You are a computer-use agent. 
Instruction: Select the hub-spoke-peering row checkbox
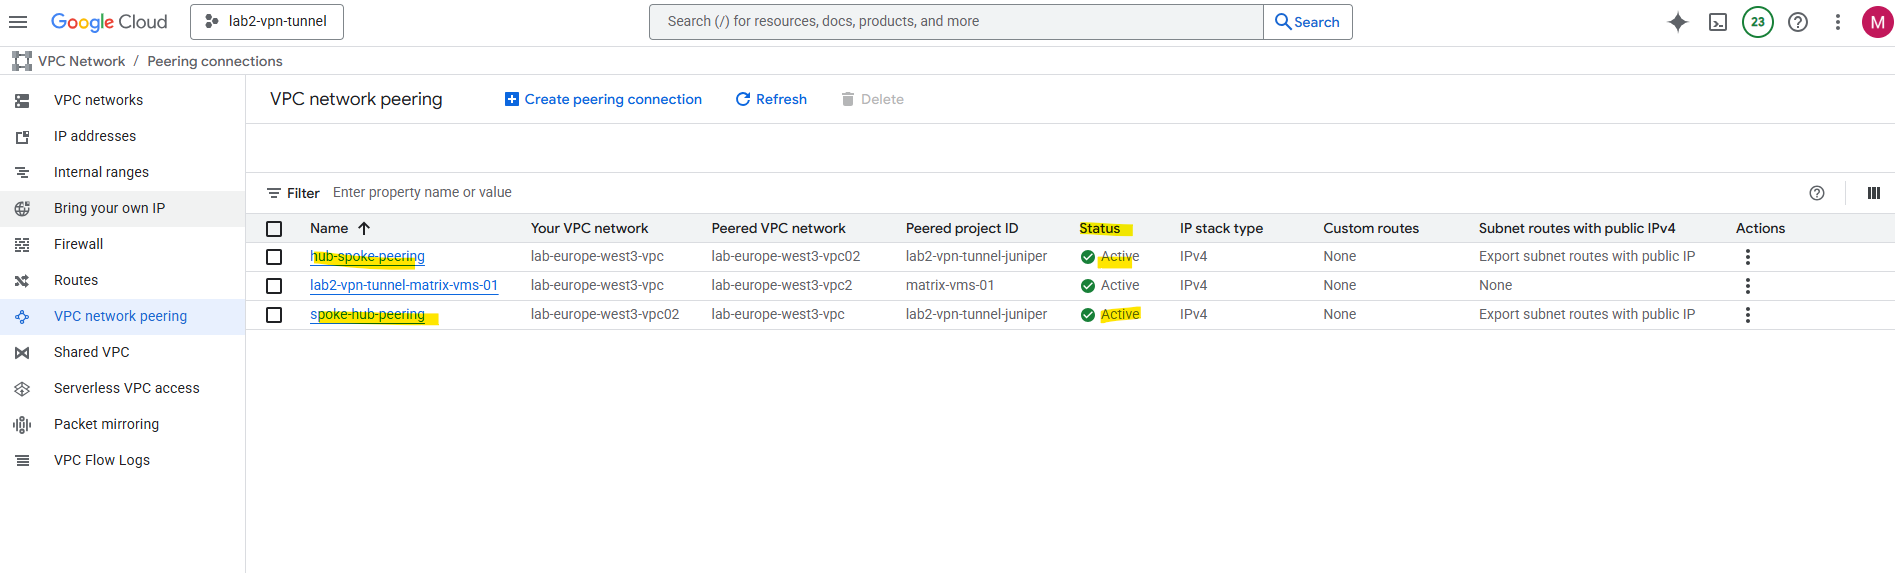274,257
